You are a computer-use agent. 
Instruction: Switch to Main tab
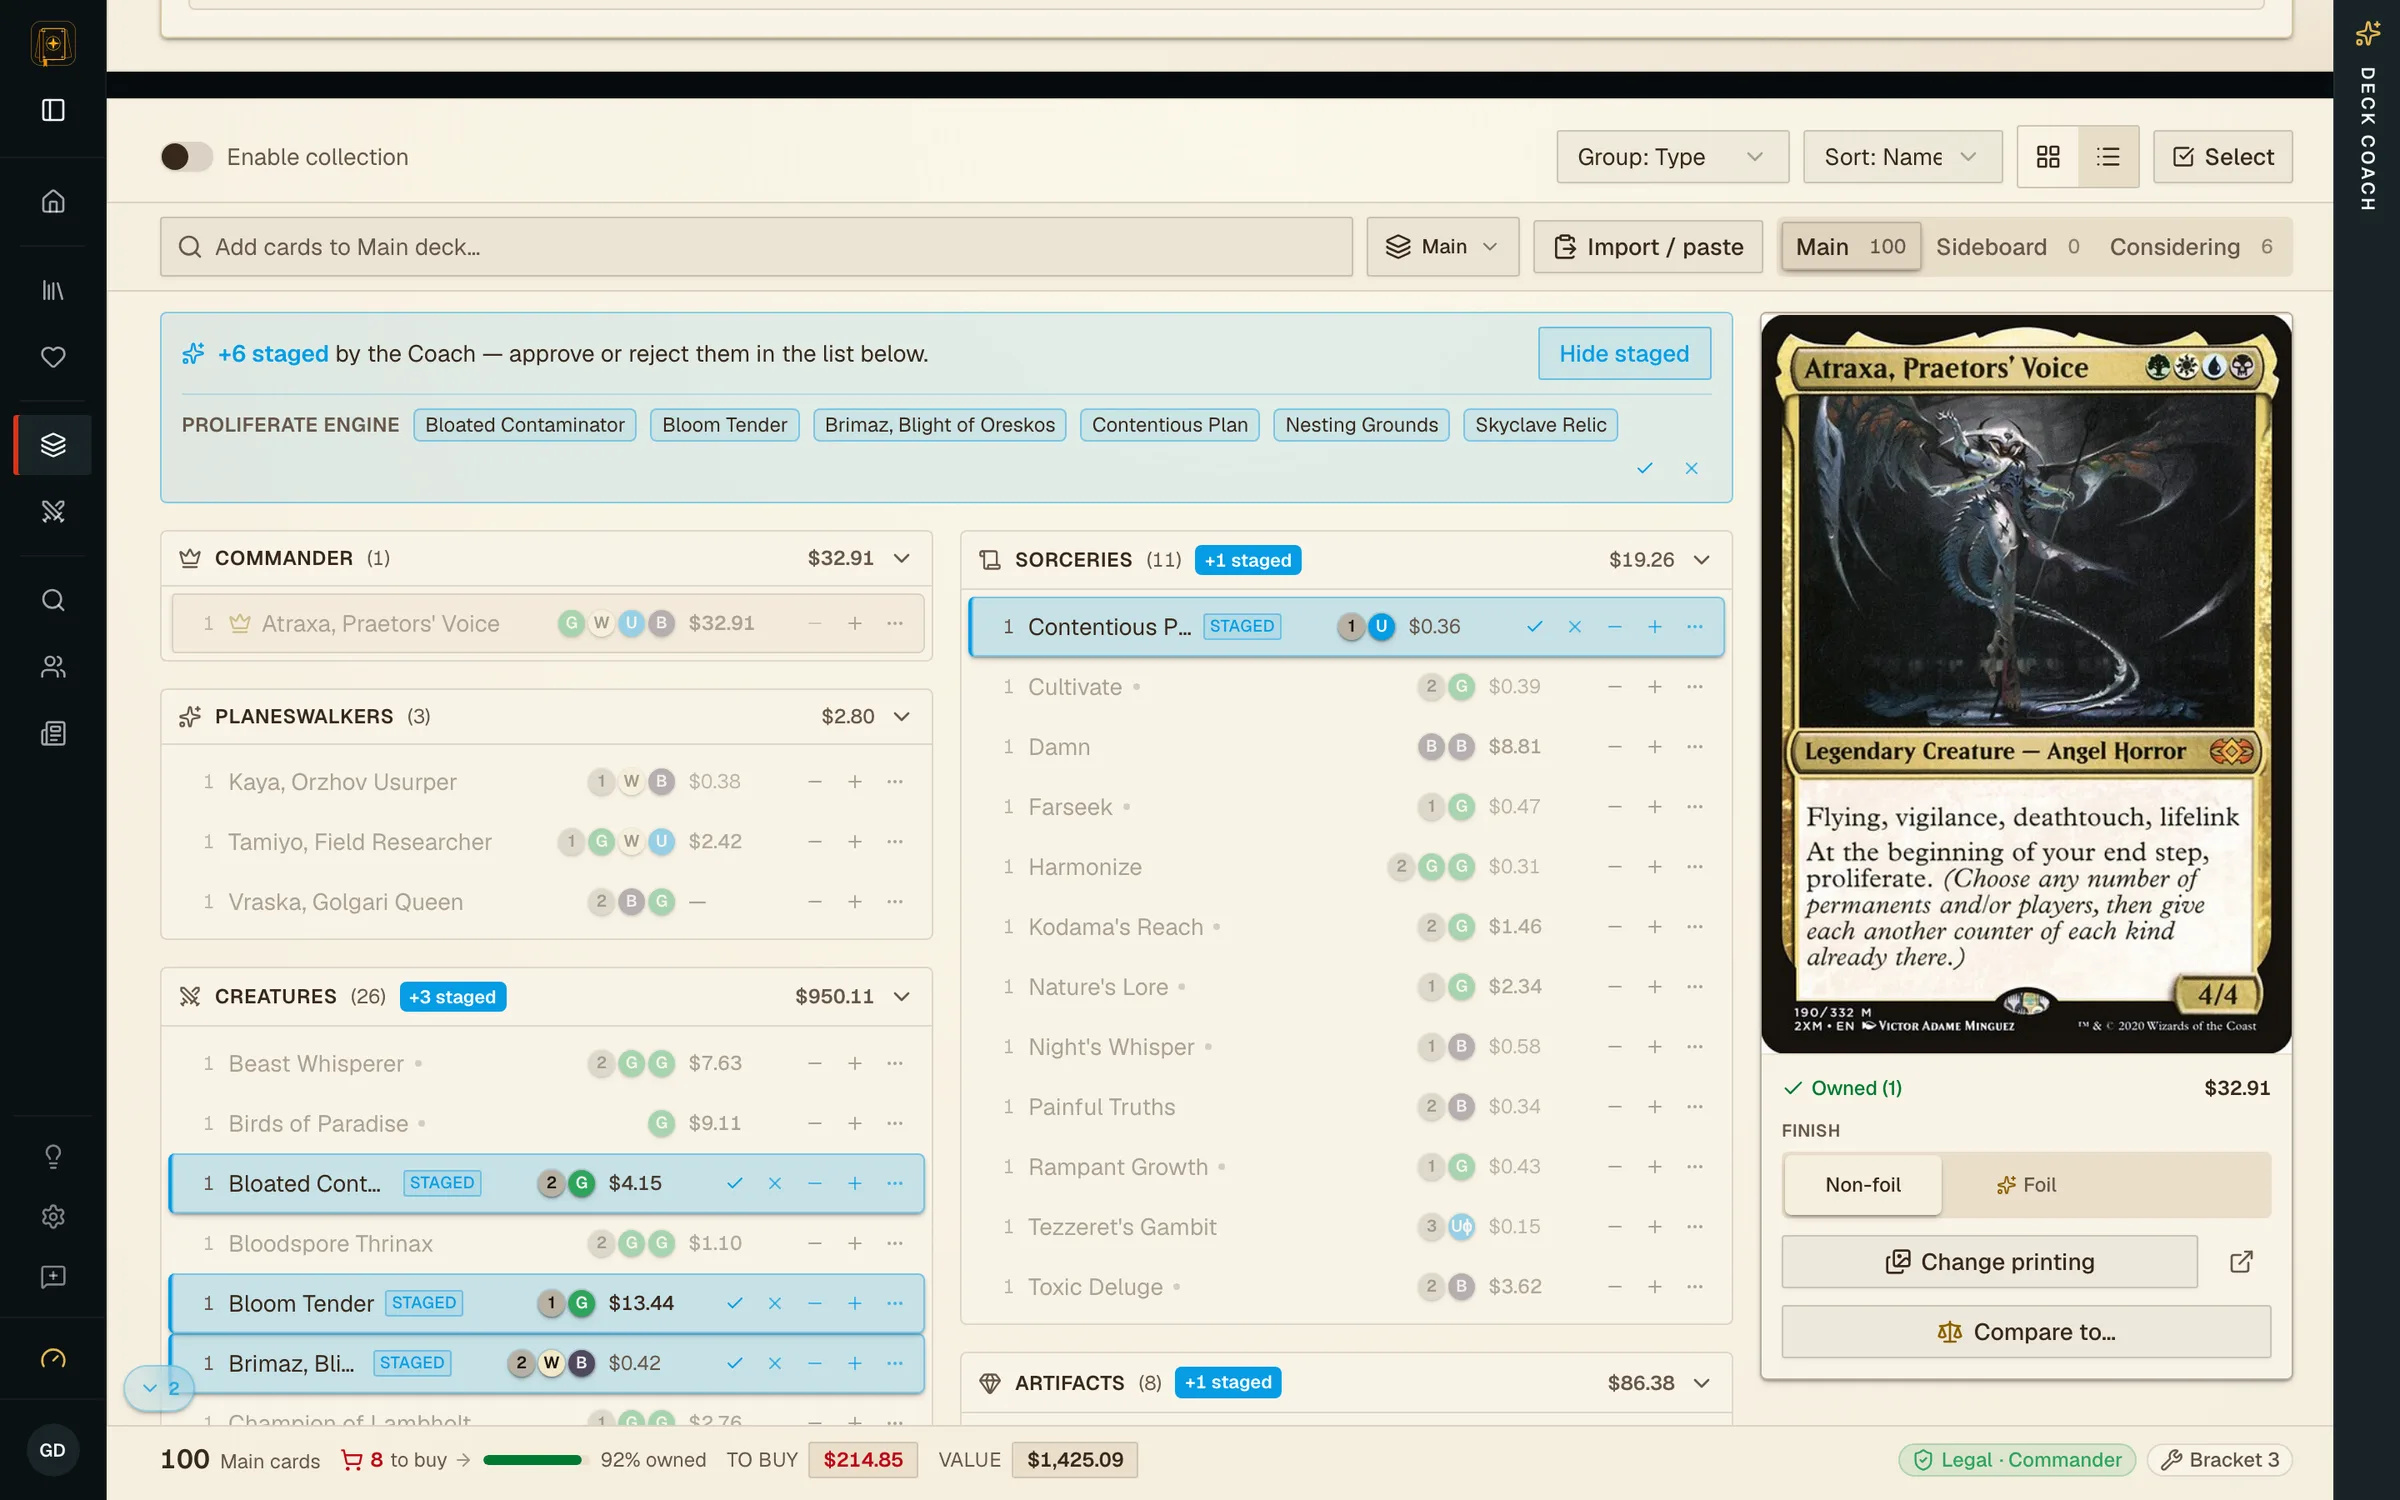coord(1850,247)
